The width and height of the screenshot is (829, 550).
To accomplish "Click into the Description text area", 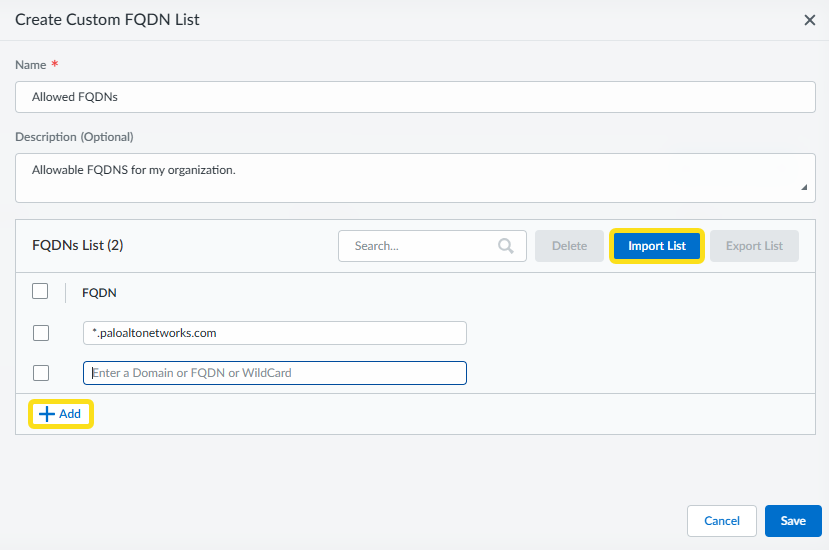I will point(415,177).
